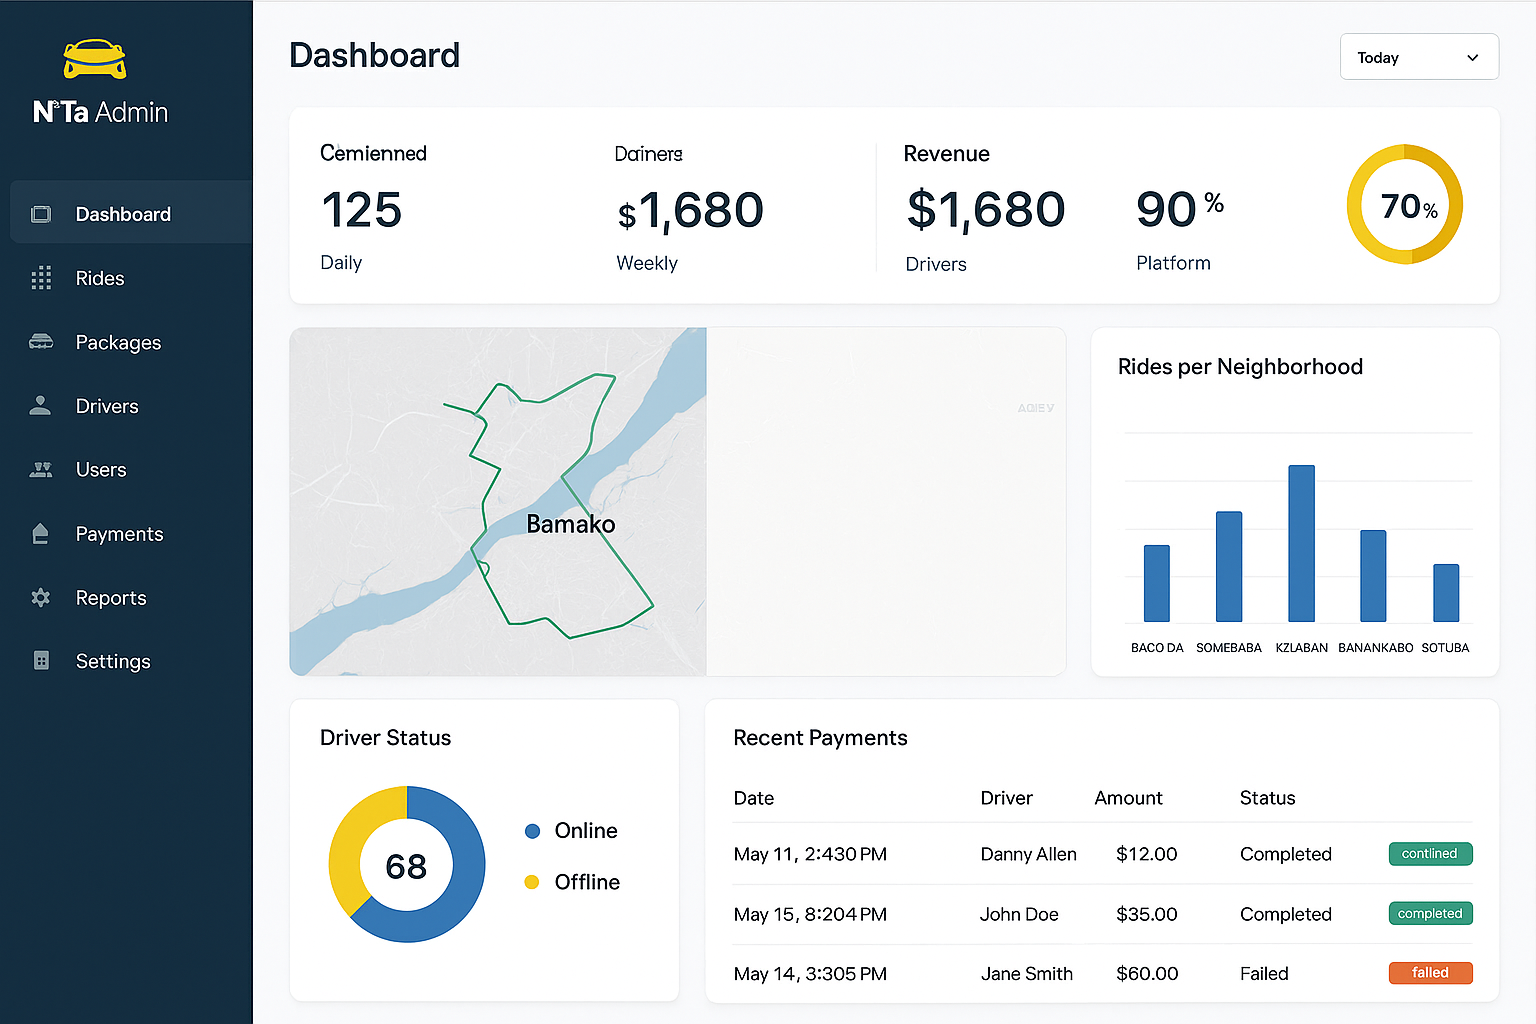Click the Bamako label on map

point(571,524)
